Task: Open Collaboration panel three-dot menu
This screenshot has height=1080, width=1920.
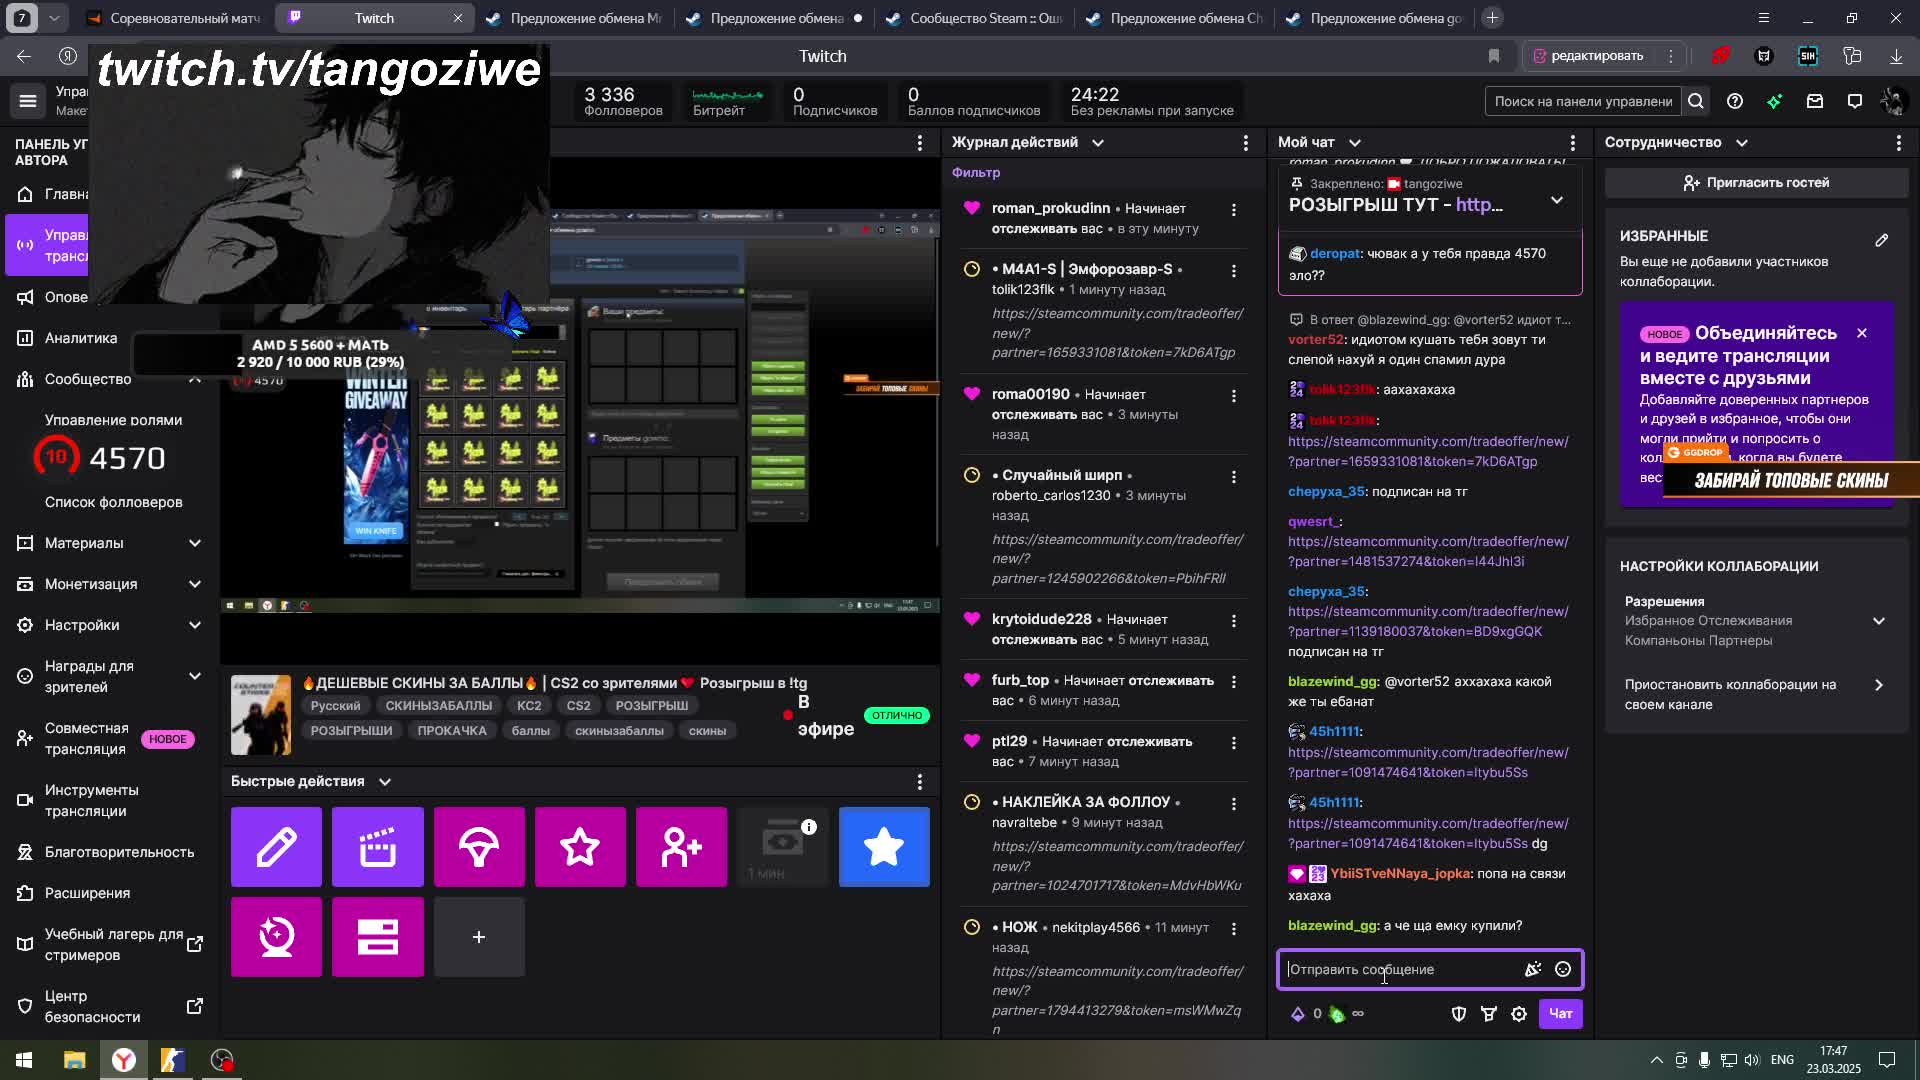Action: point(1898,143)
